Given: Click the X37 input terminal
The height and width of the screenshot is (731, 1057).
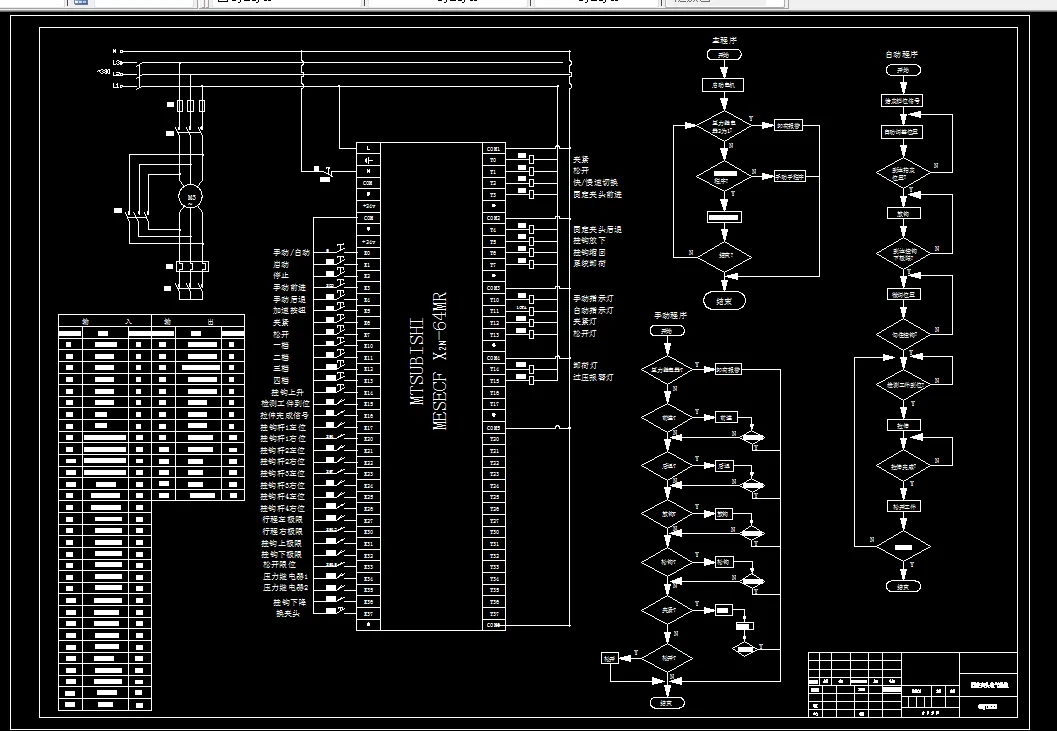Looking at the screenshot, I should [368, 614].
